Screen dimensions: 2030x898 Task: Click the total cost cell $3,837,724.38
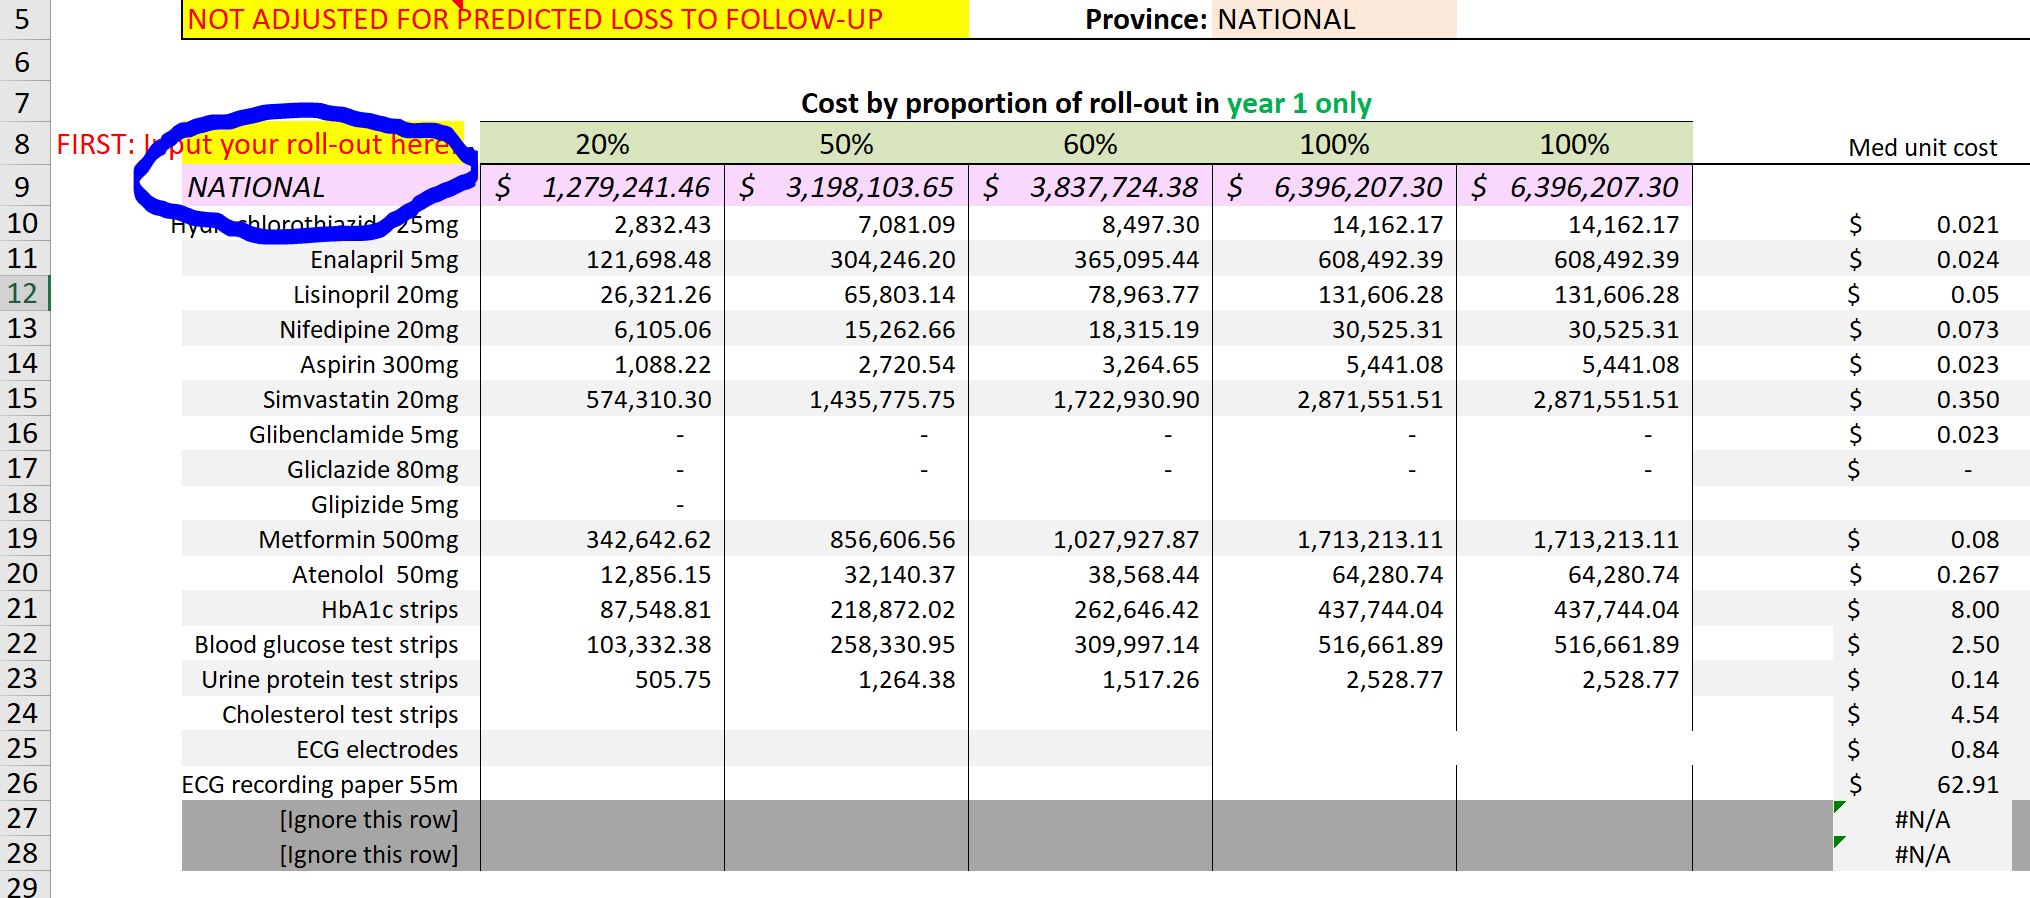1090,187
